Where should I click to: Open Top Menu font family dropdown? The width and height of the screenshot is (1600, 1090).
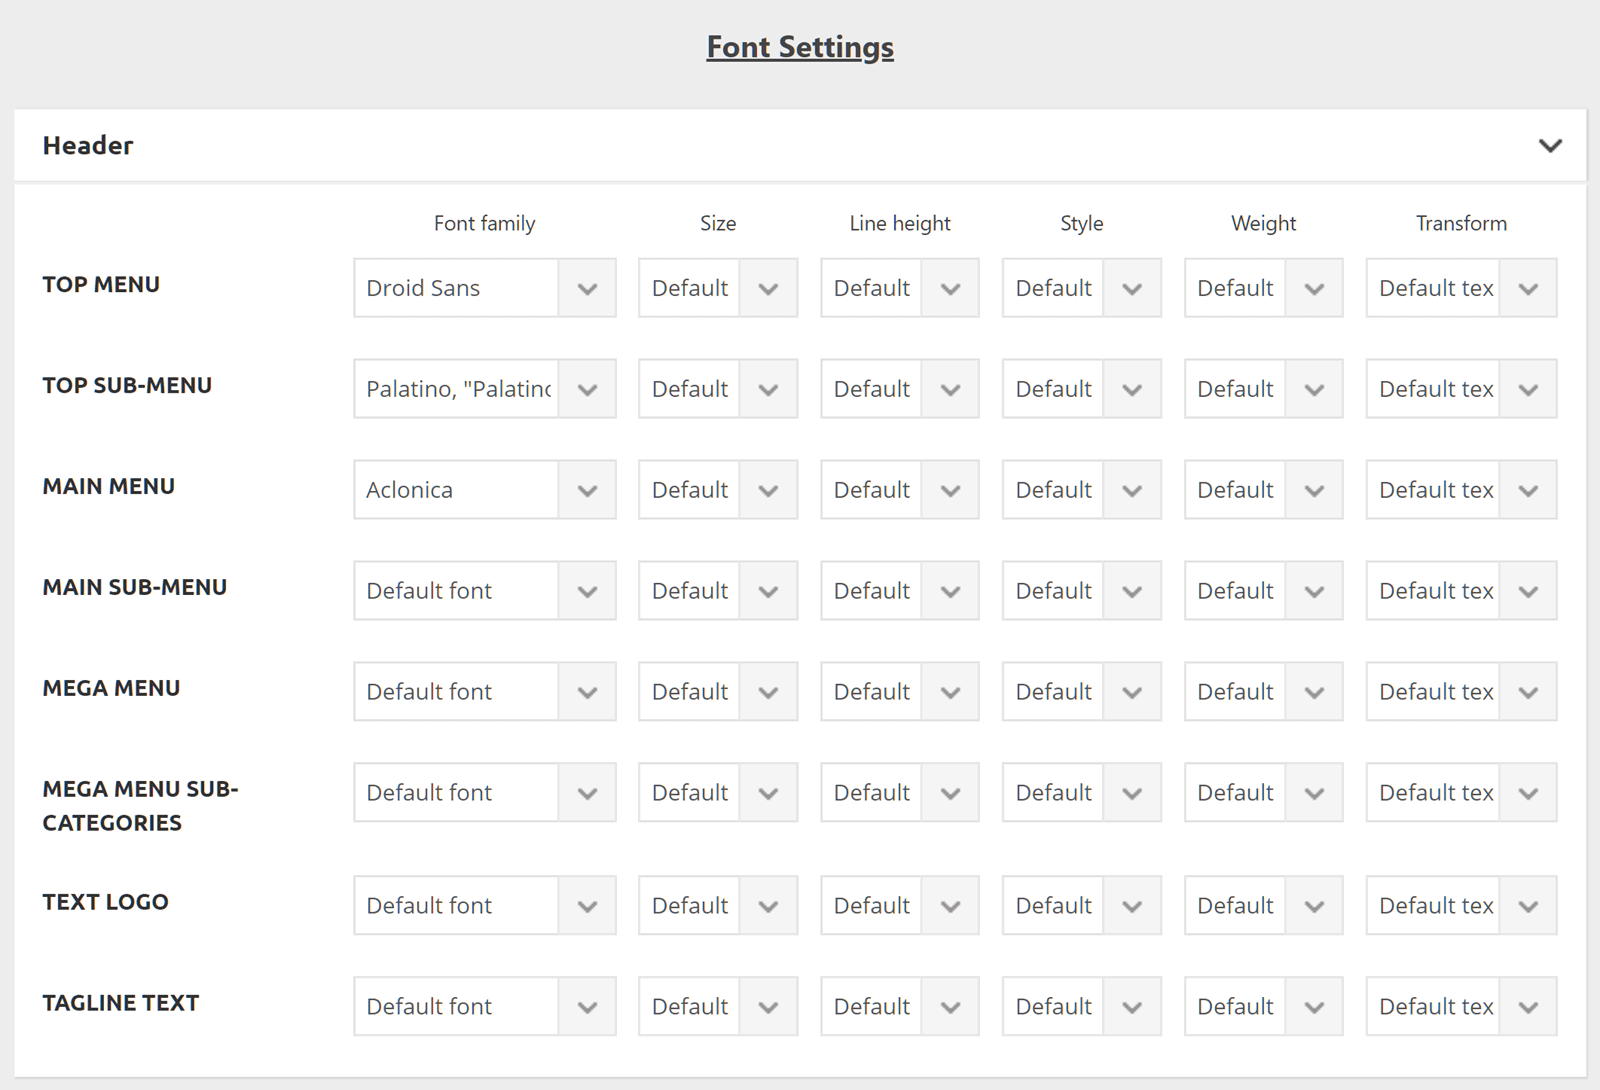[x=484, y=288]
